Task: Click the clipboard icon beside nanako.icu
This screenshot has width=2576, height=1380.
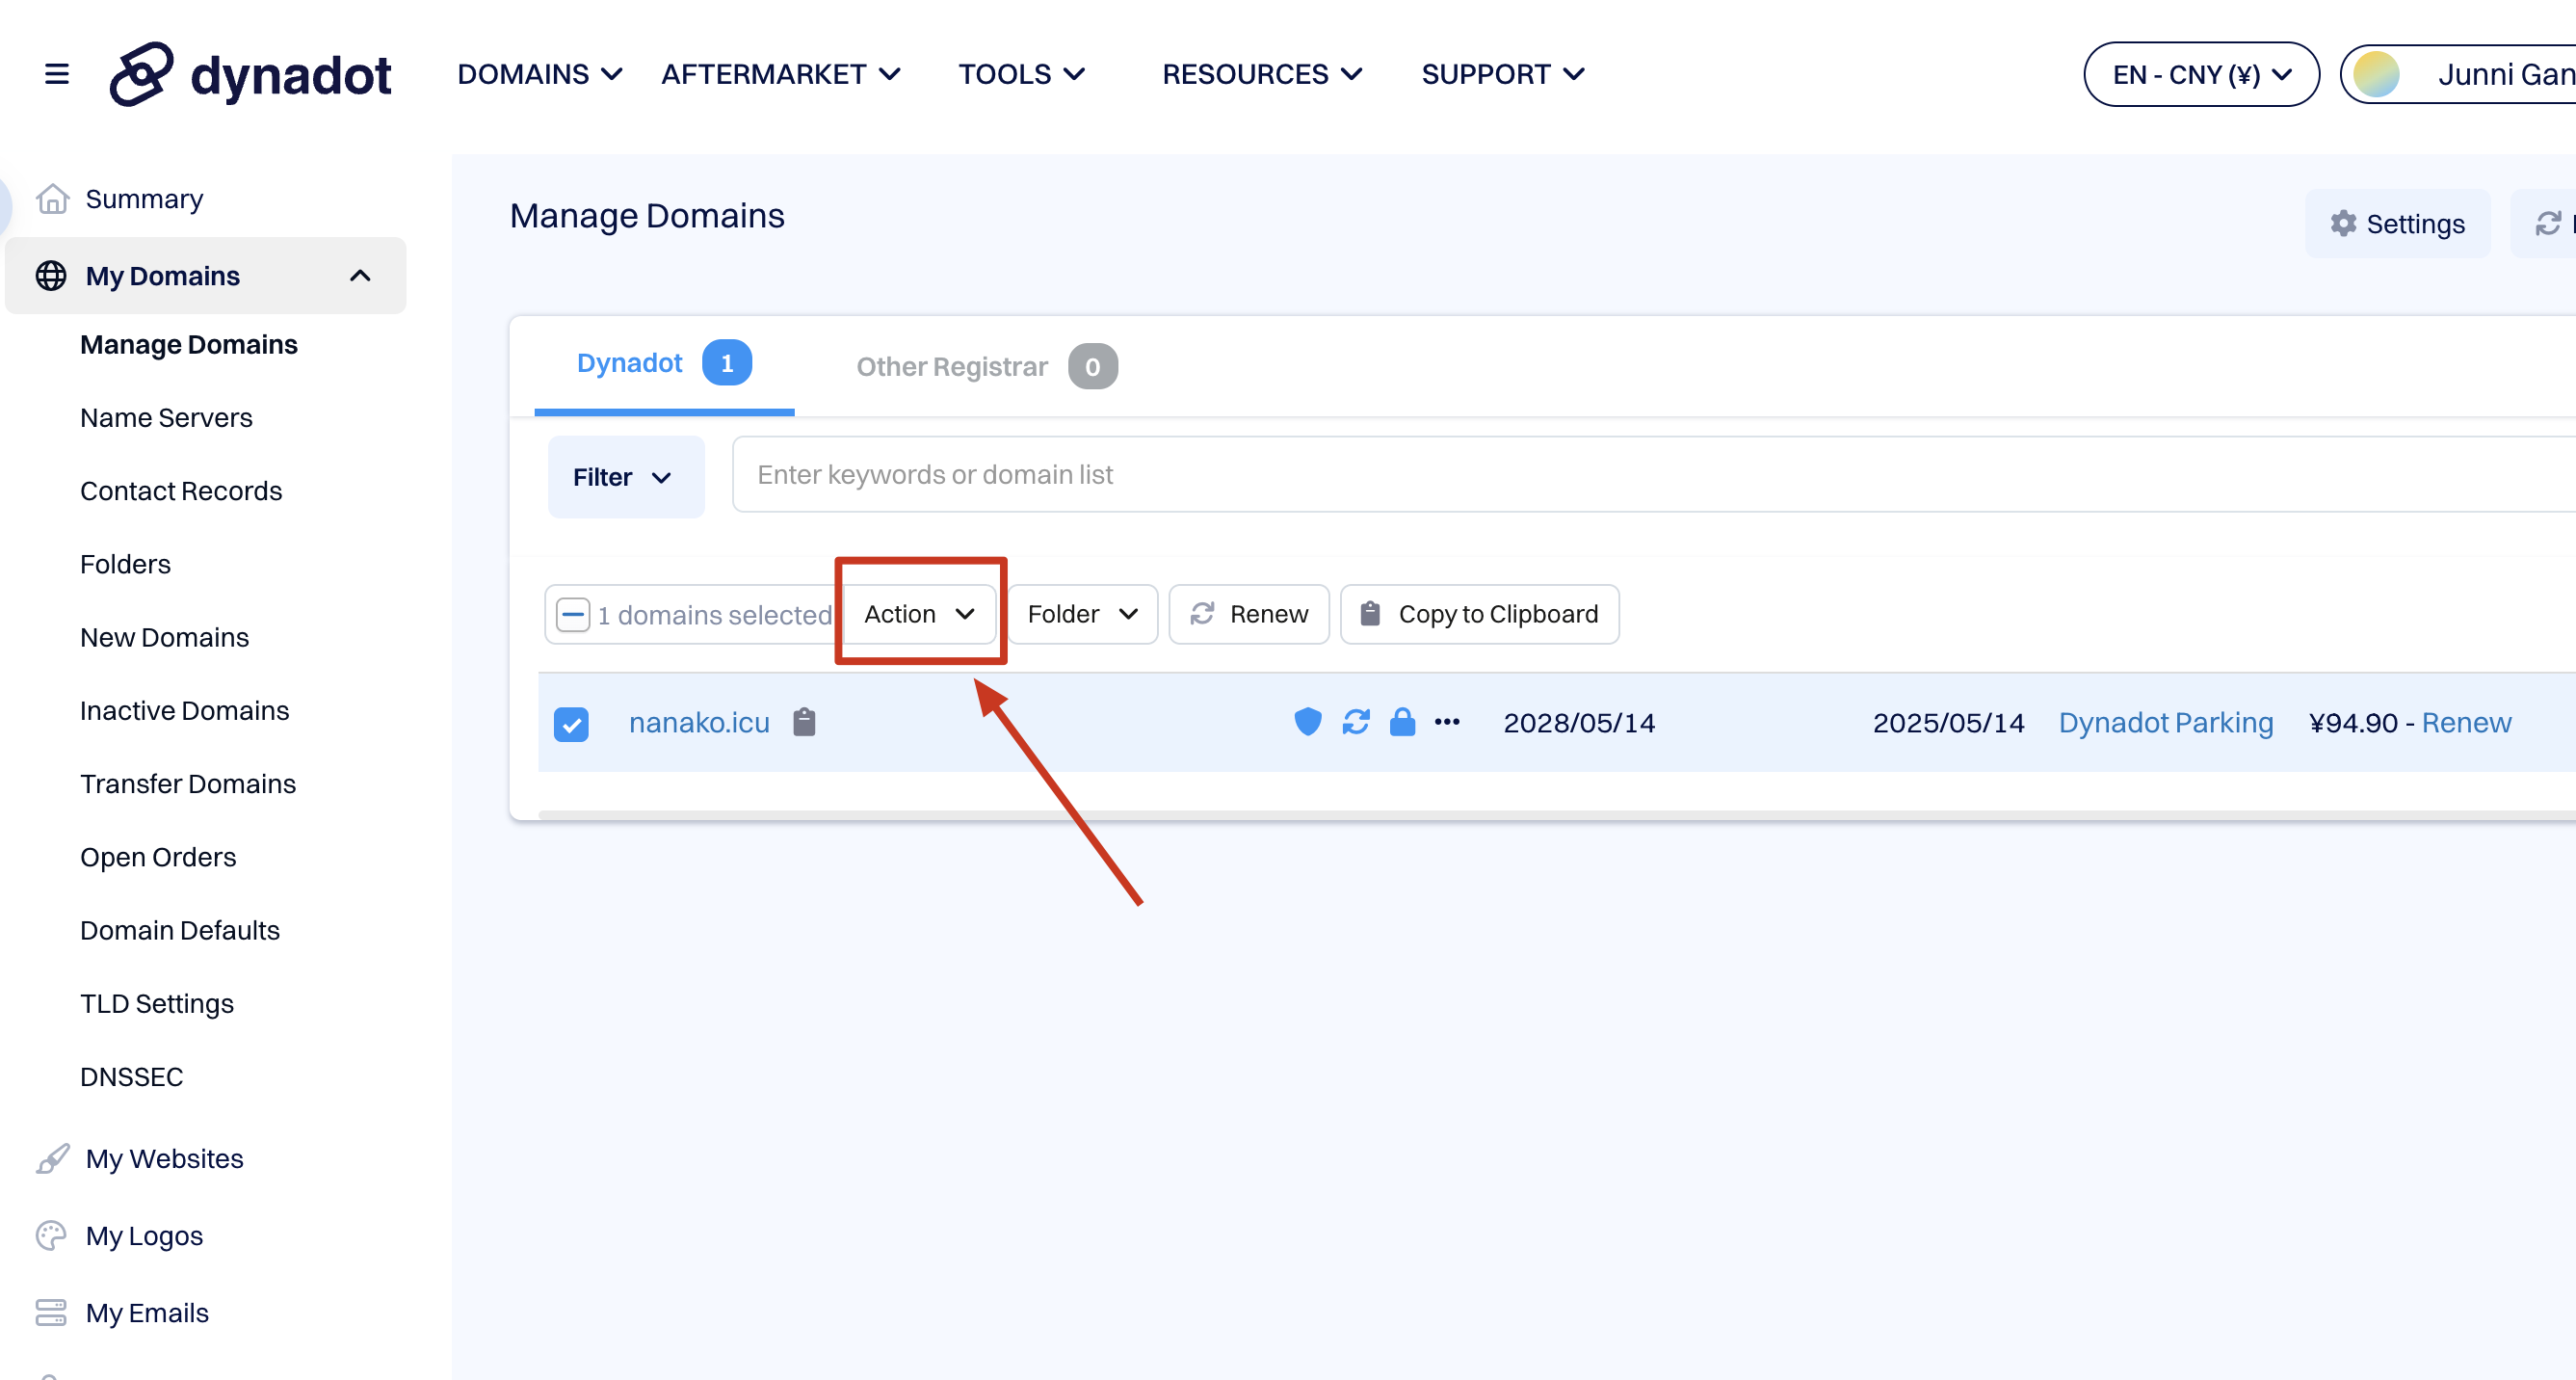Action: click(x=804, y=721)
